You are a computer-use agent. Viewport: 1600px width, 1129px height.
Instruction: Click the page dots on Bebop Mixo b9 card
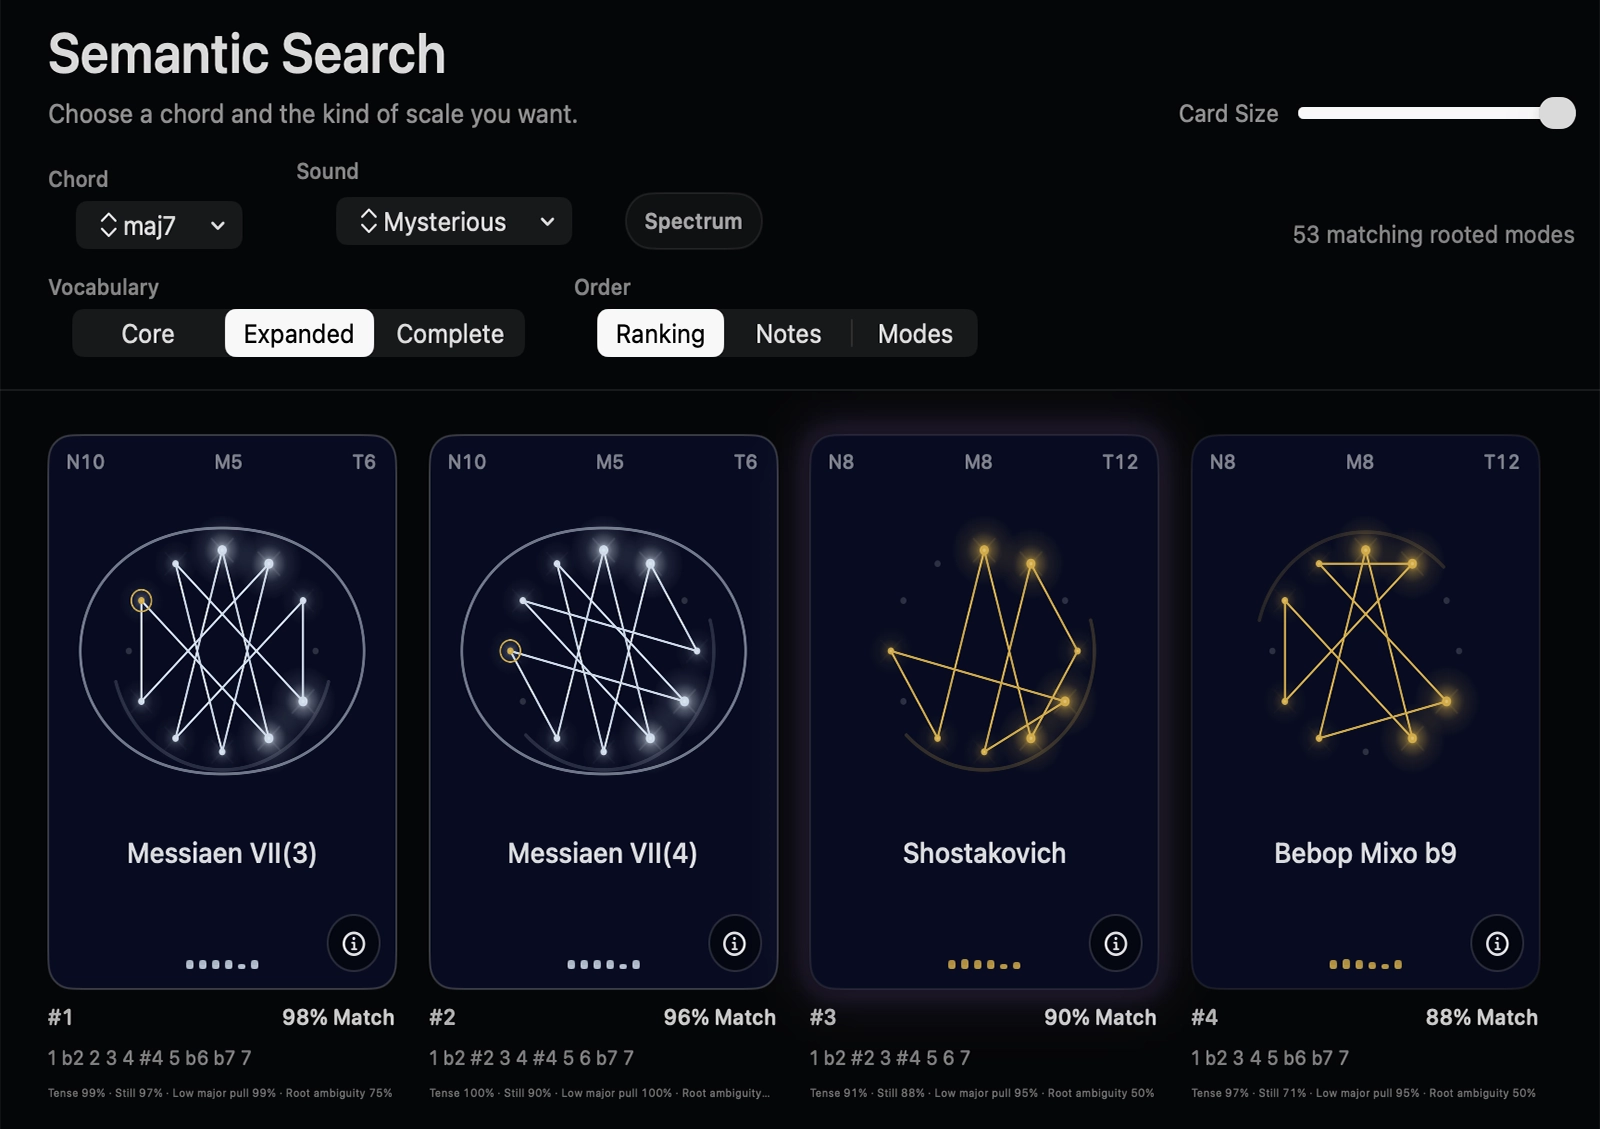coord(1366,964)
